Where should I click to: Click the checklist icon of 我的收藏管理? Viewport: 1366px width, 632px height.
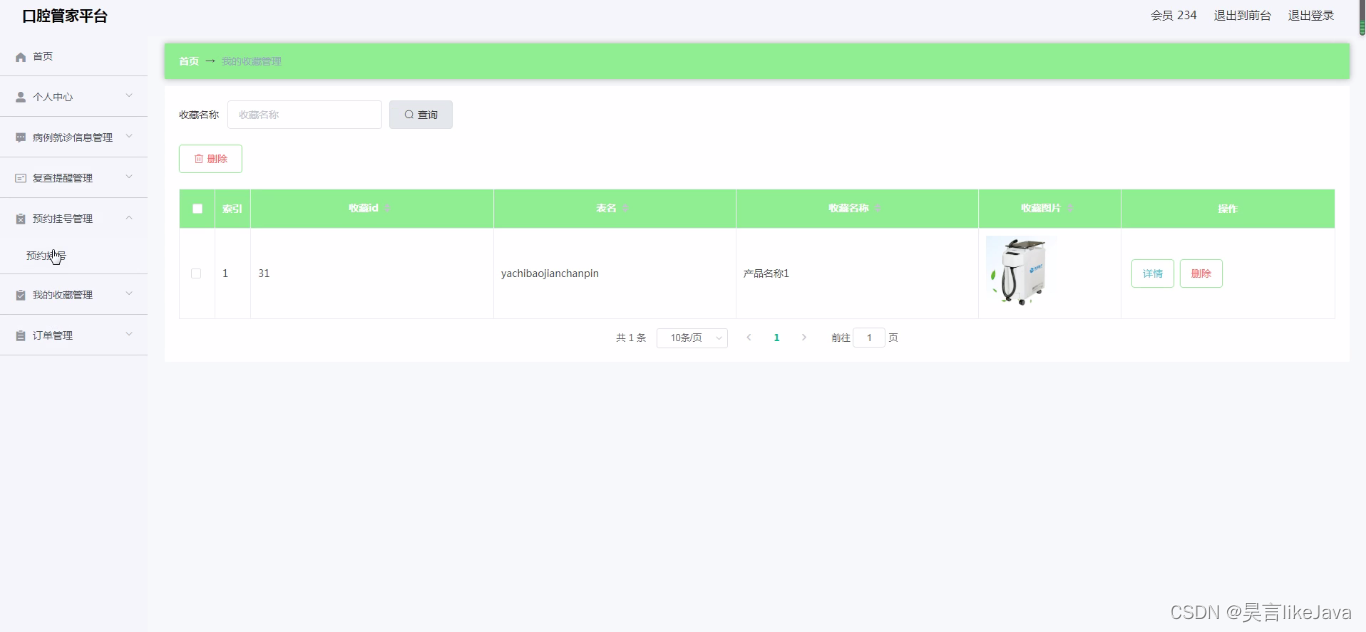coord(20,295)
